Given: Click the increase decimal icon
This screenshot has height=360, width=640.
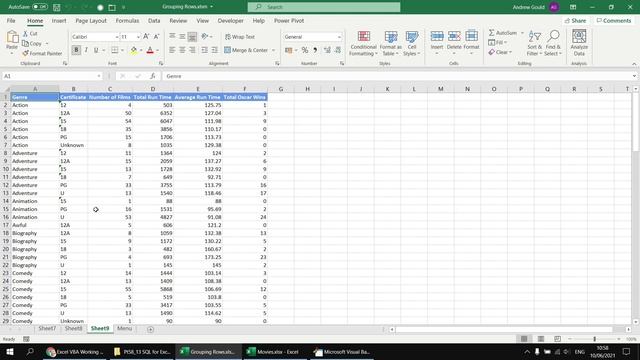Looking at the screenshot, I should (x=327, y=50).
